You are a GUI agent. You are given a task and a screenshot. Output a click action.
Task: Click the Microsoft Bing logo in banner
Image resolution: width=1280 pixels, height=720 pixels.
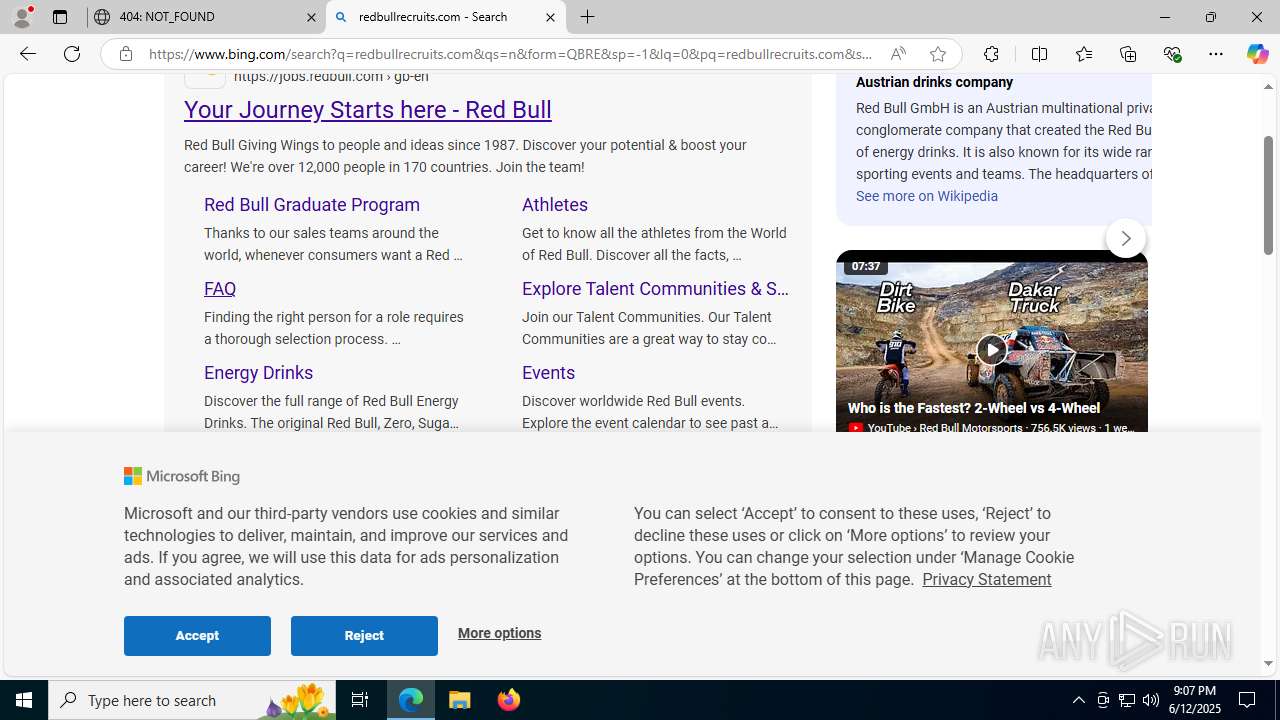click(182, 476)
